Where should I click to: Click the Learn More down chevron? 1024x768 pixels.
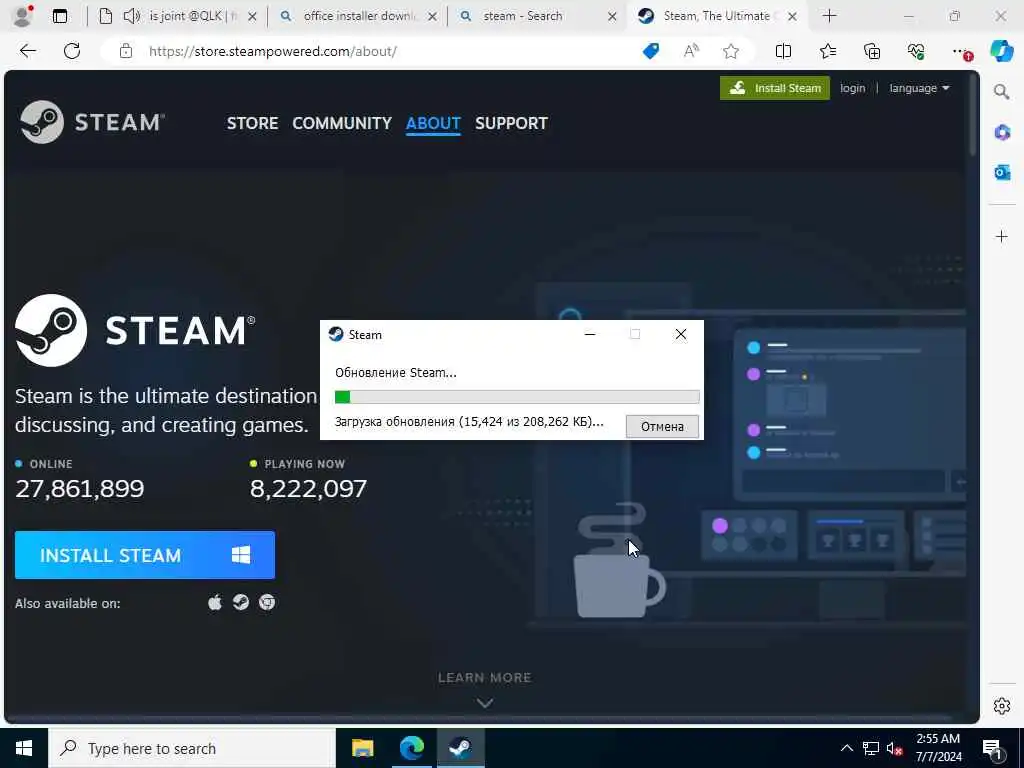click(485, 703)
